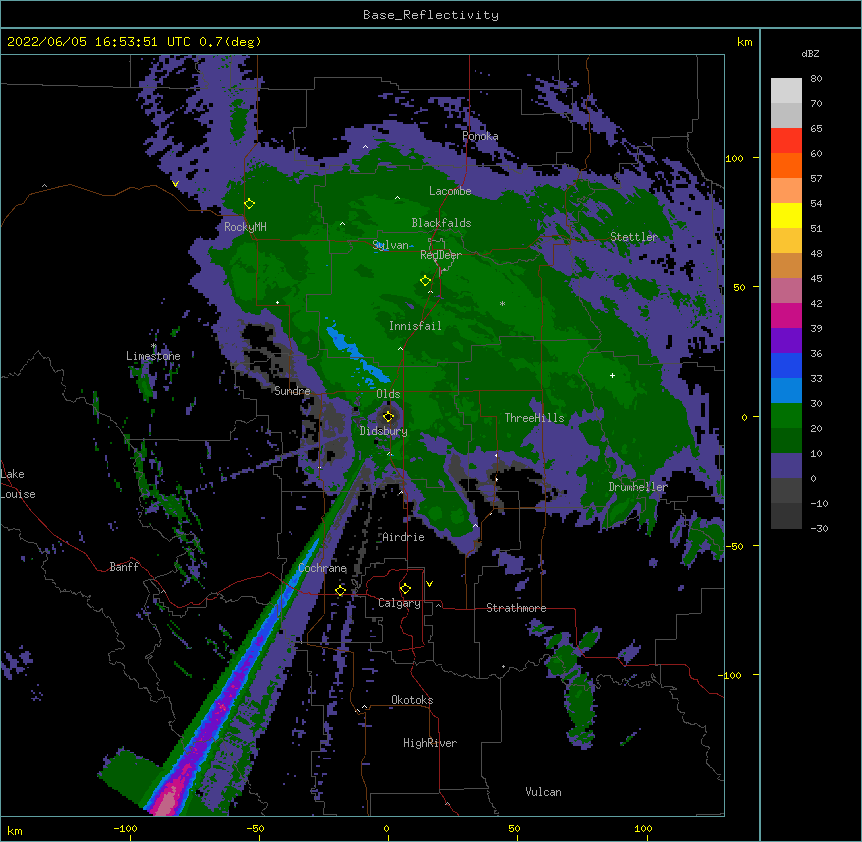Click the Didsbury town label
The width and height of the screenshot is (862, 842).
pyautogui.click(x=384, y=431)
